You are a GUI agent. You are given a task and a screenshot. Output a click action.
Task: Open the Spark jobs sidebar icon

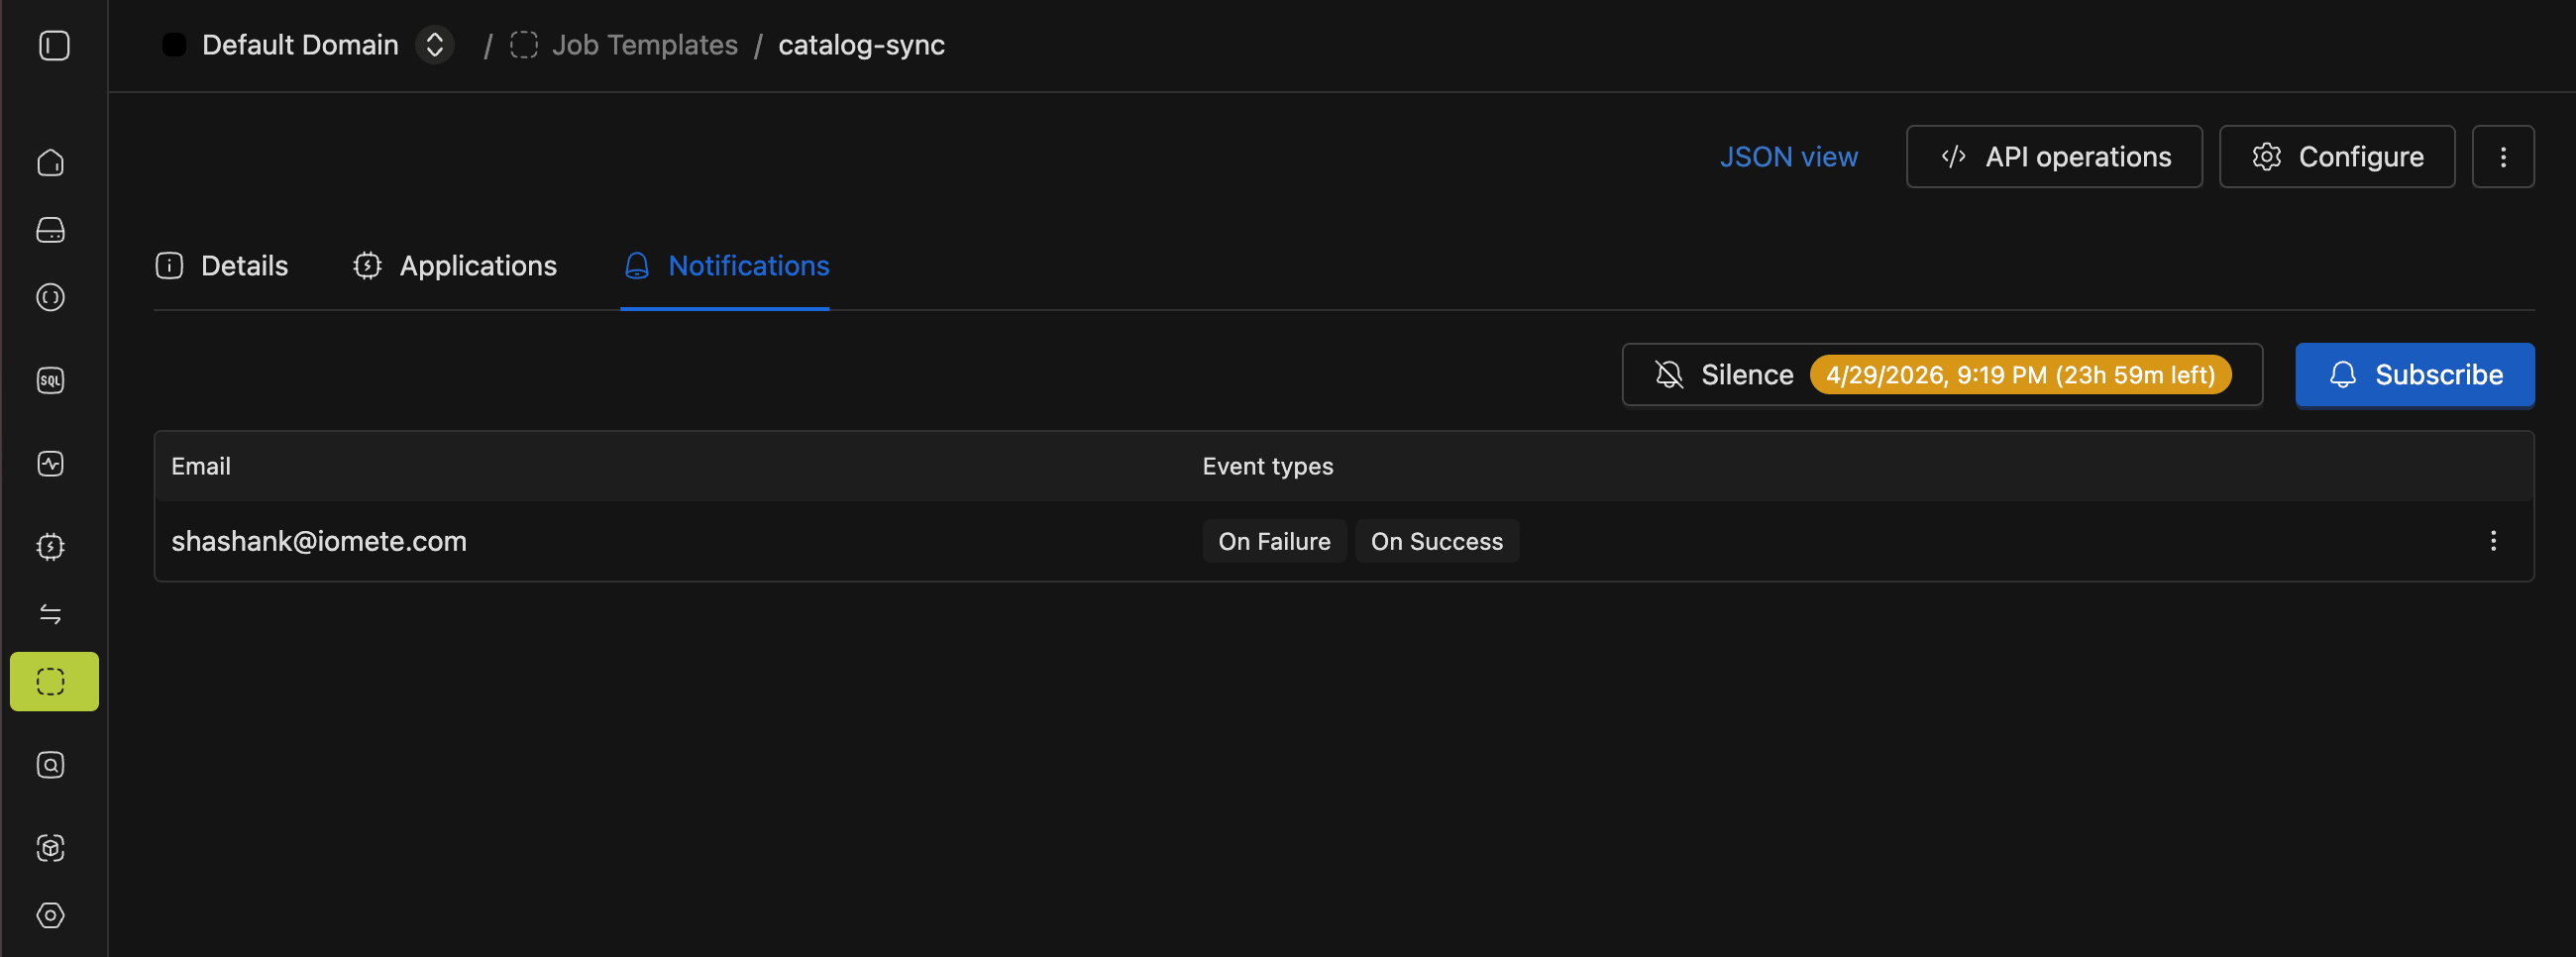pos(51,547)
